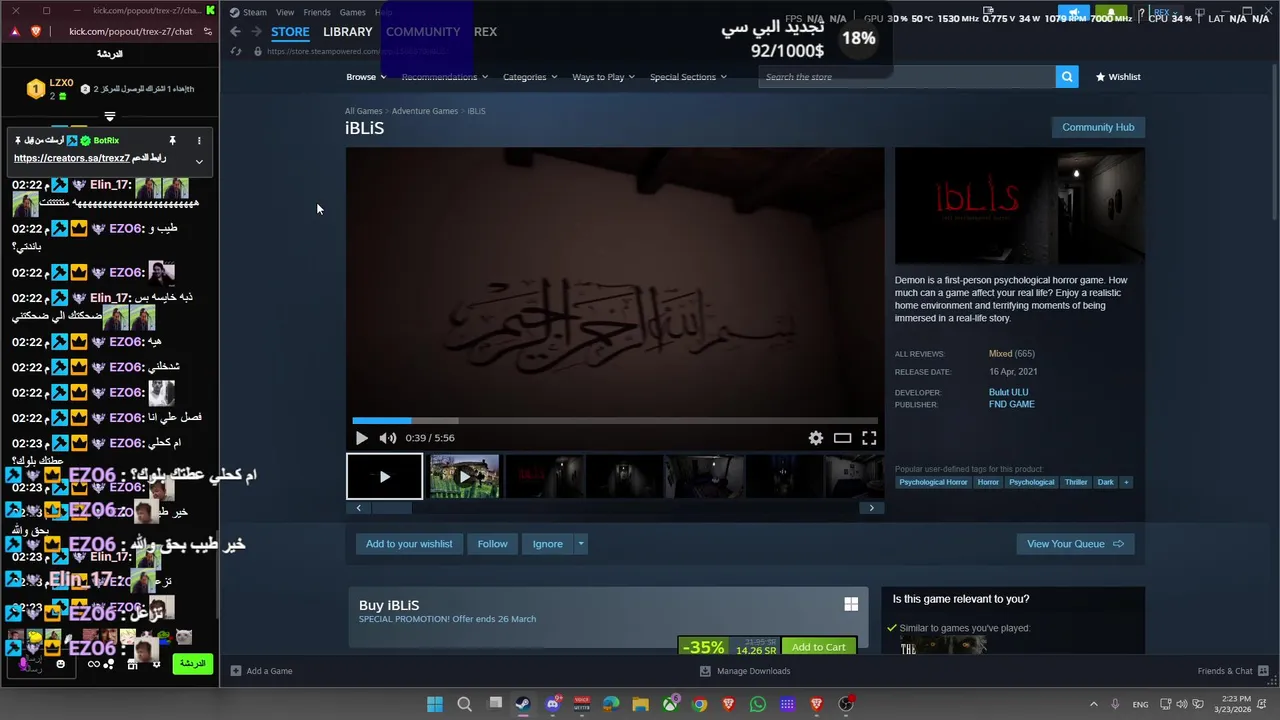1280x720 pixels.
Task: Toggle theater mode in the video player
Action: click(x=843, y=438)
